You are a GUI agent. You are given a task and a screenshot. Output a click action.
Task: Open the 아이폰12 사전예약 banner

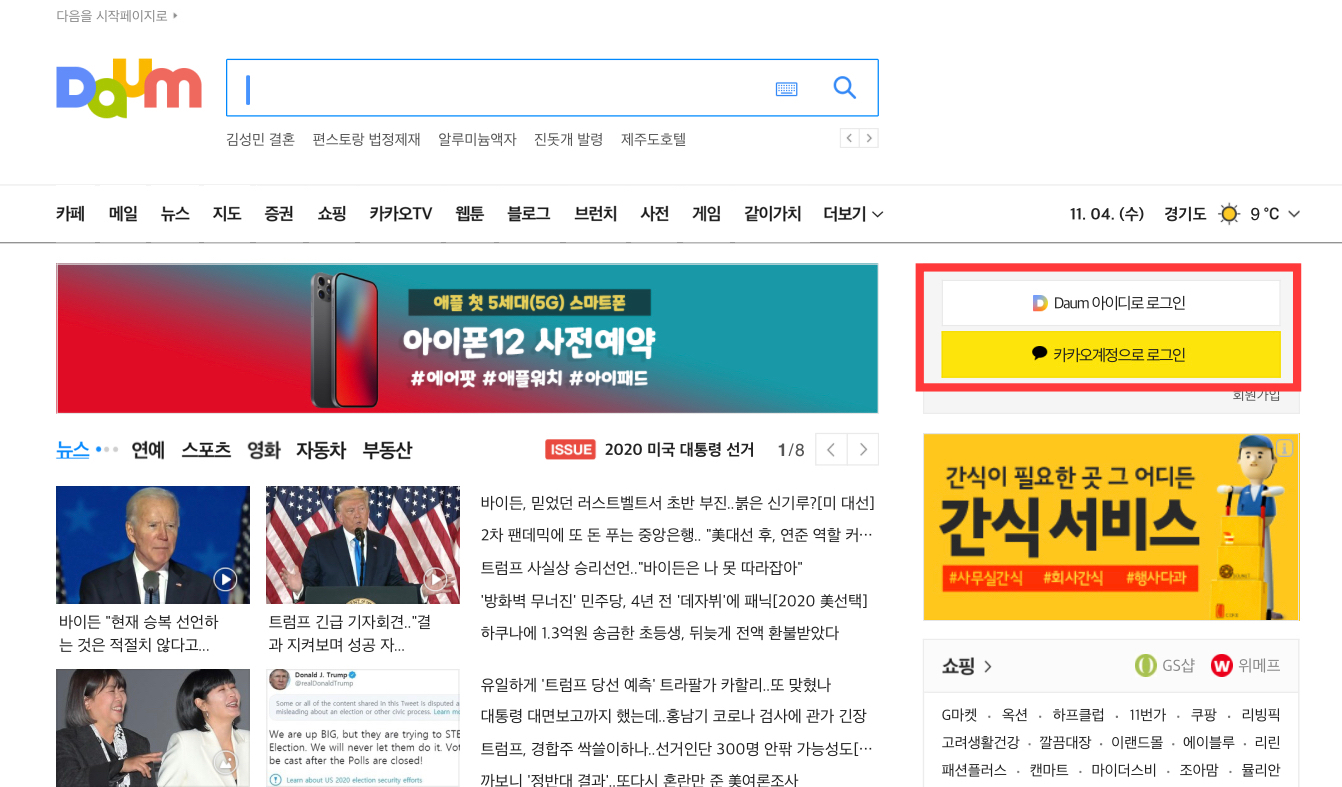tap(467, 338)
